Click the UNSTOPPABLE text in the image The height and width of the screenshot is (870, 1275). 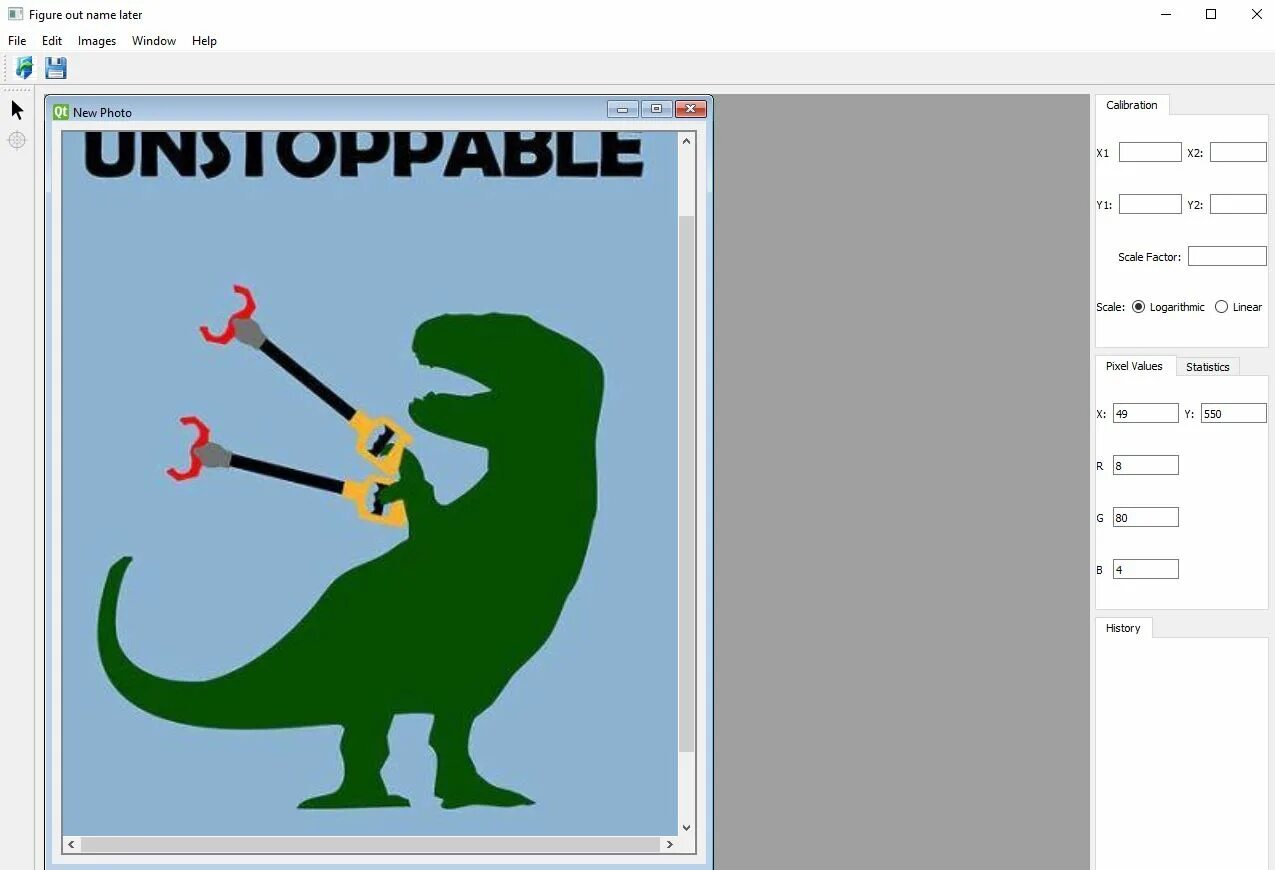363,155
